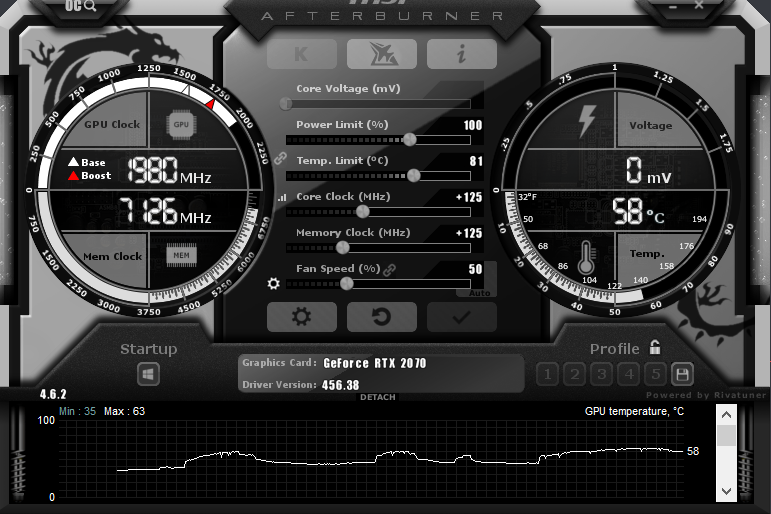771x514 pixels.
Task: Click the driver version 456.38 text
Action: click(340, 385)
